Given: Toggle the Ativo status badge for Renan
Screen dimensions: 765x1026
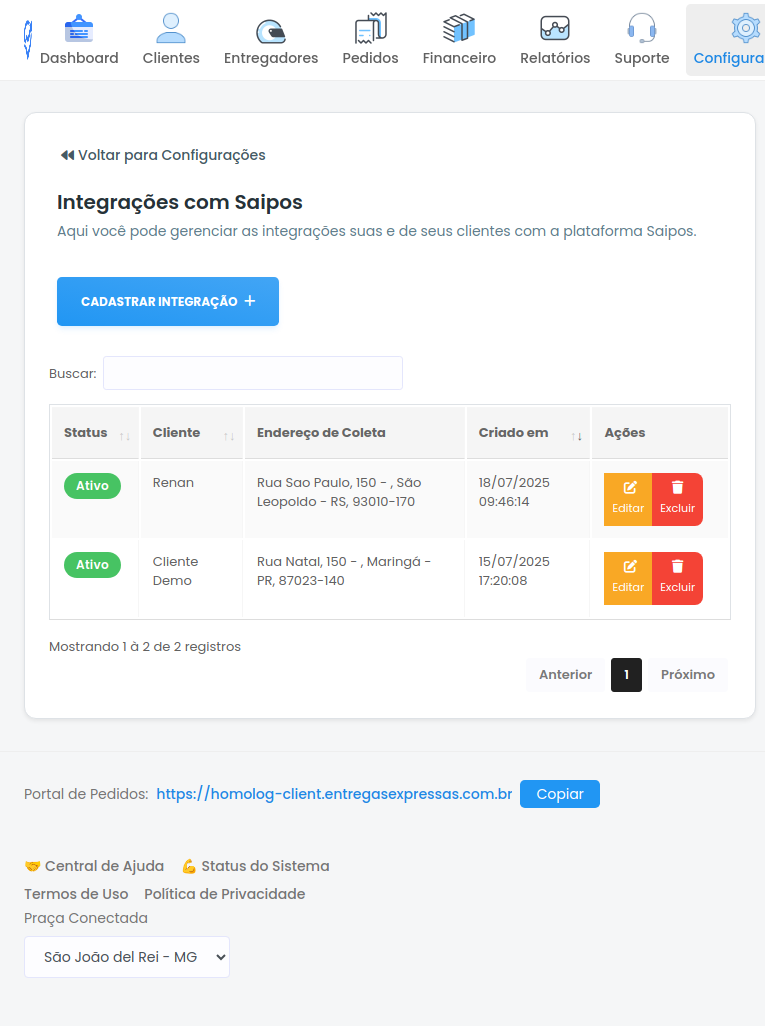Looking at the screenshot, I should [x=92, y=485].
